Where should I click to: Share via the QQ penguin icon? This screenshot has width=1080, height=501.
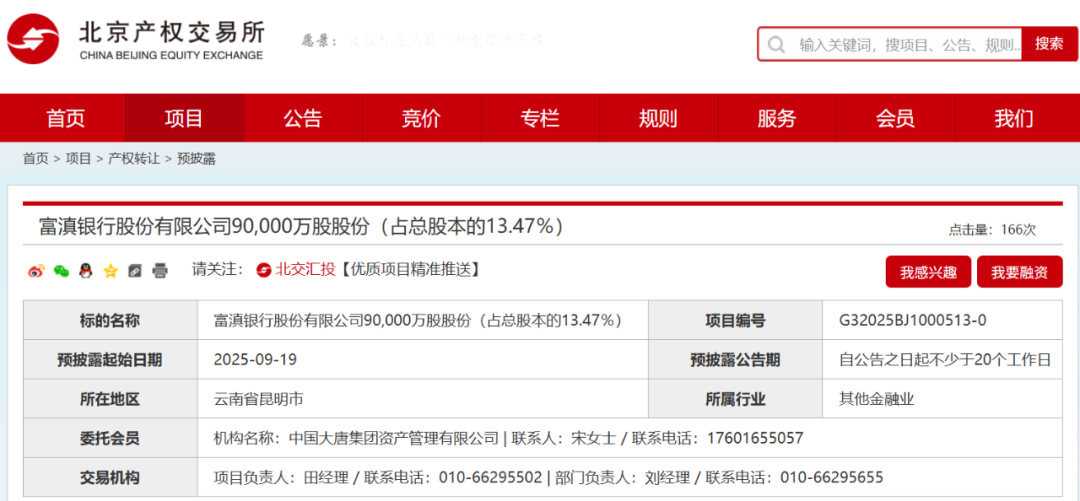pos(85,271)
